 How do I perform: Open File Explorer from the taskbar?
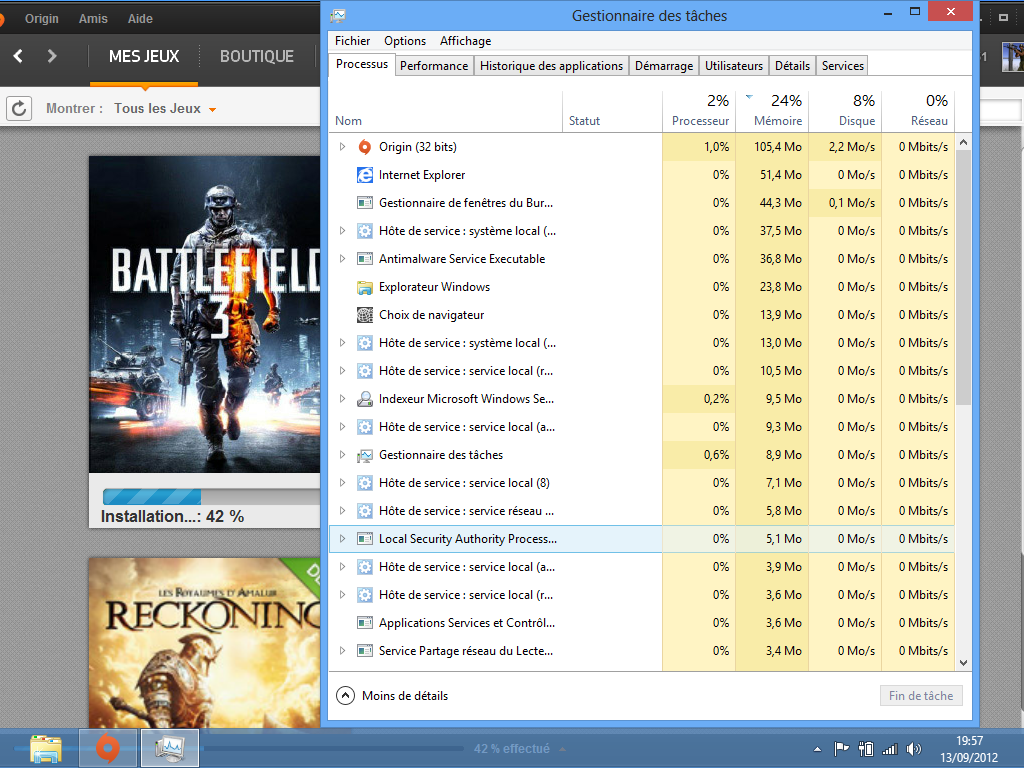pyautogui.click(x=46, y=748)
